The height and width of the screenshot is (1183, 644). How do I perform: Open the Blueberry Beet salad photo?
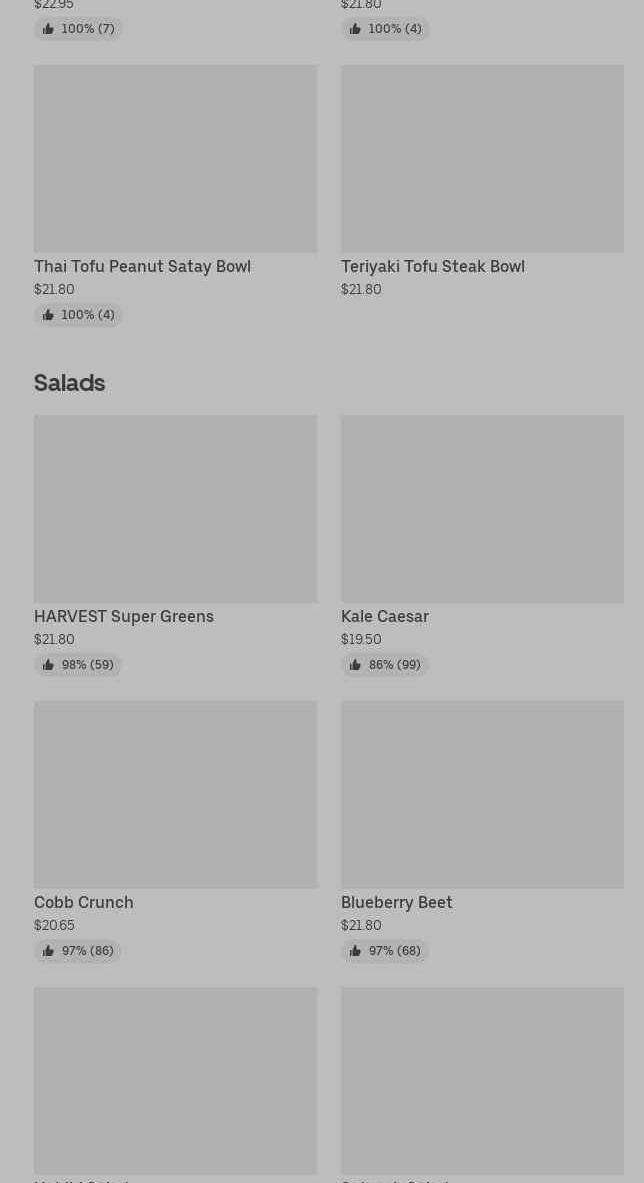pos(482,795)
